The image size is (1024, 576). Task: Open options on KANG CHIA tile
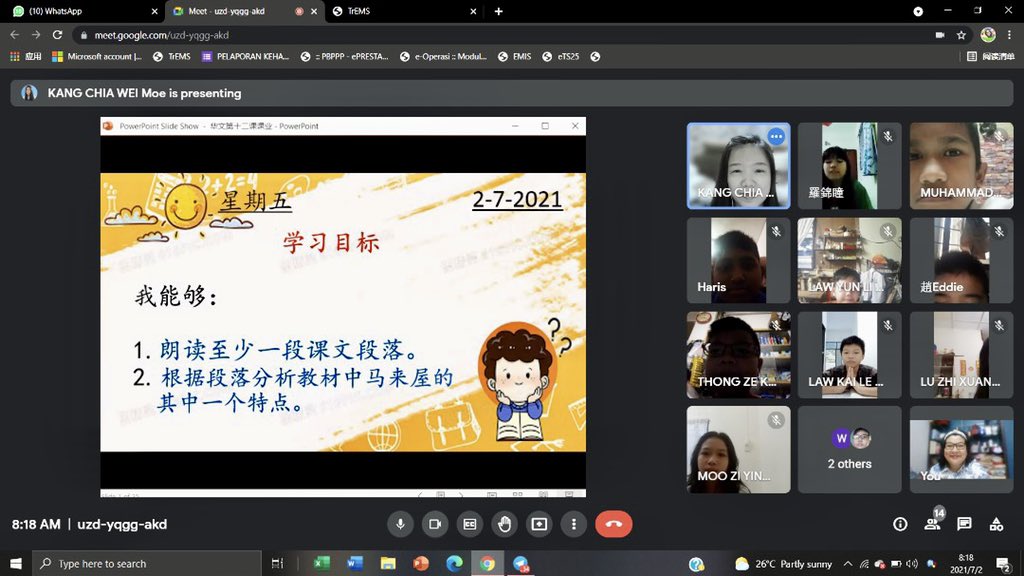pyautogui.click(x=776, y=136)
